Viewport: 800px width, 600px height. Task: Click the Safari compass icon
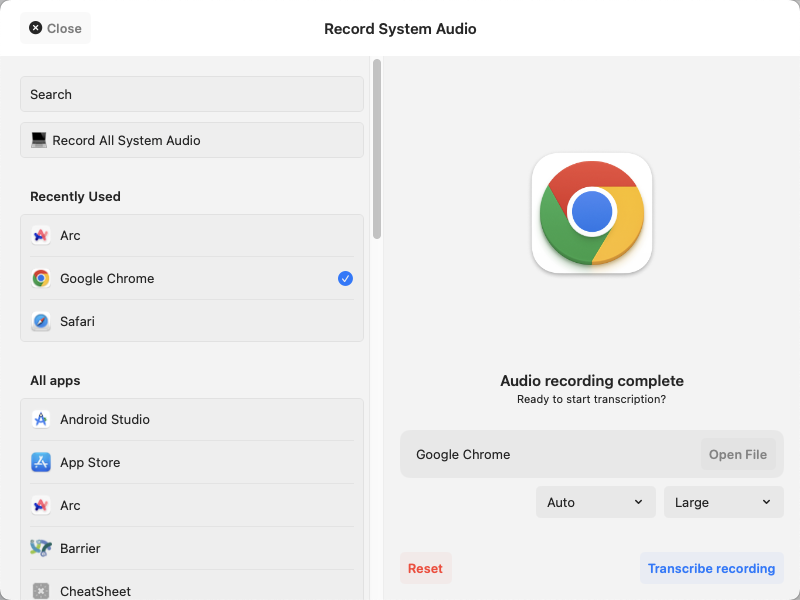click(x=41, y=321)
